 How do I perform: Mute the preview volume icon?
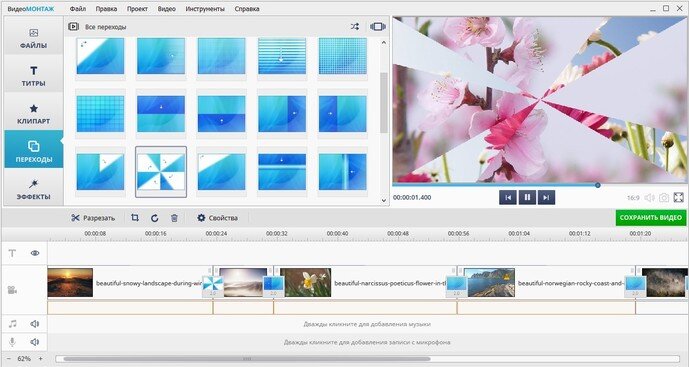click(649, 198)
